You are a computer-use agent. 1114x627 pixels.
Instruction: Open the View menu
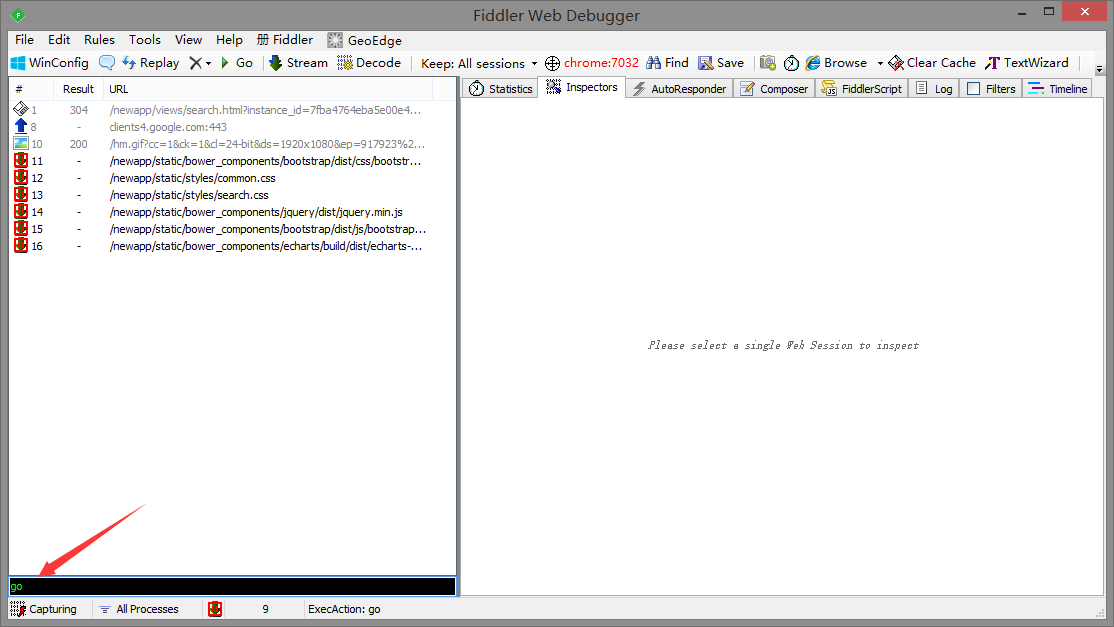tap(188, 40)
